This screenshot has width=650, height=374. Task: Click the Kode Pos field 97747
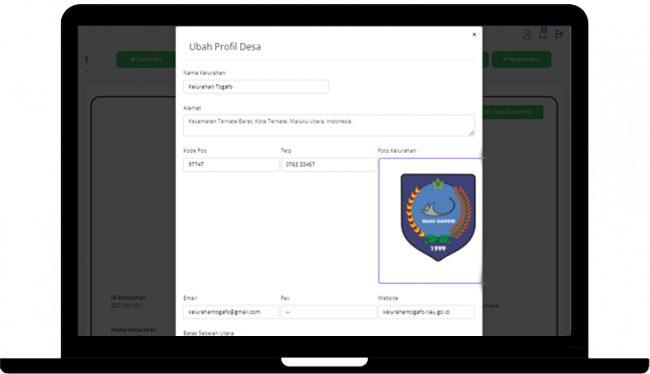click(231, 165)
